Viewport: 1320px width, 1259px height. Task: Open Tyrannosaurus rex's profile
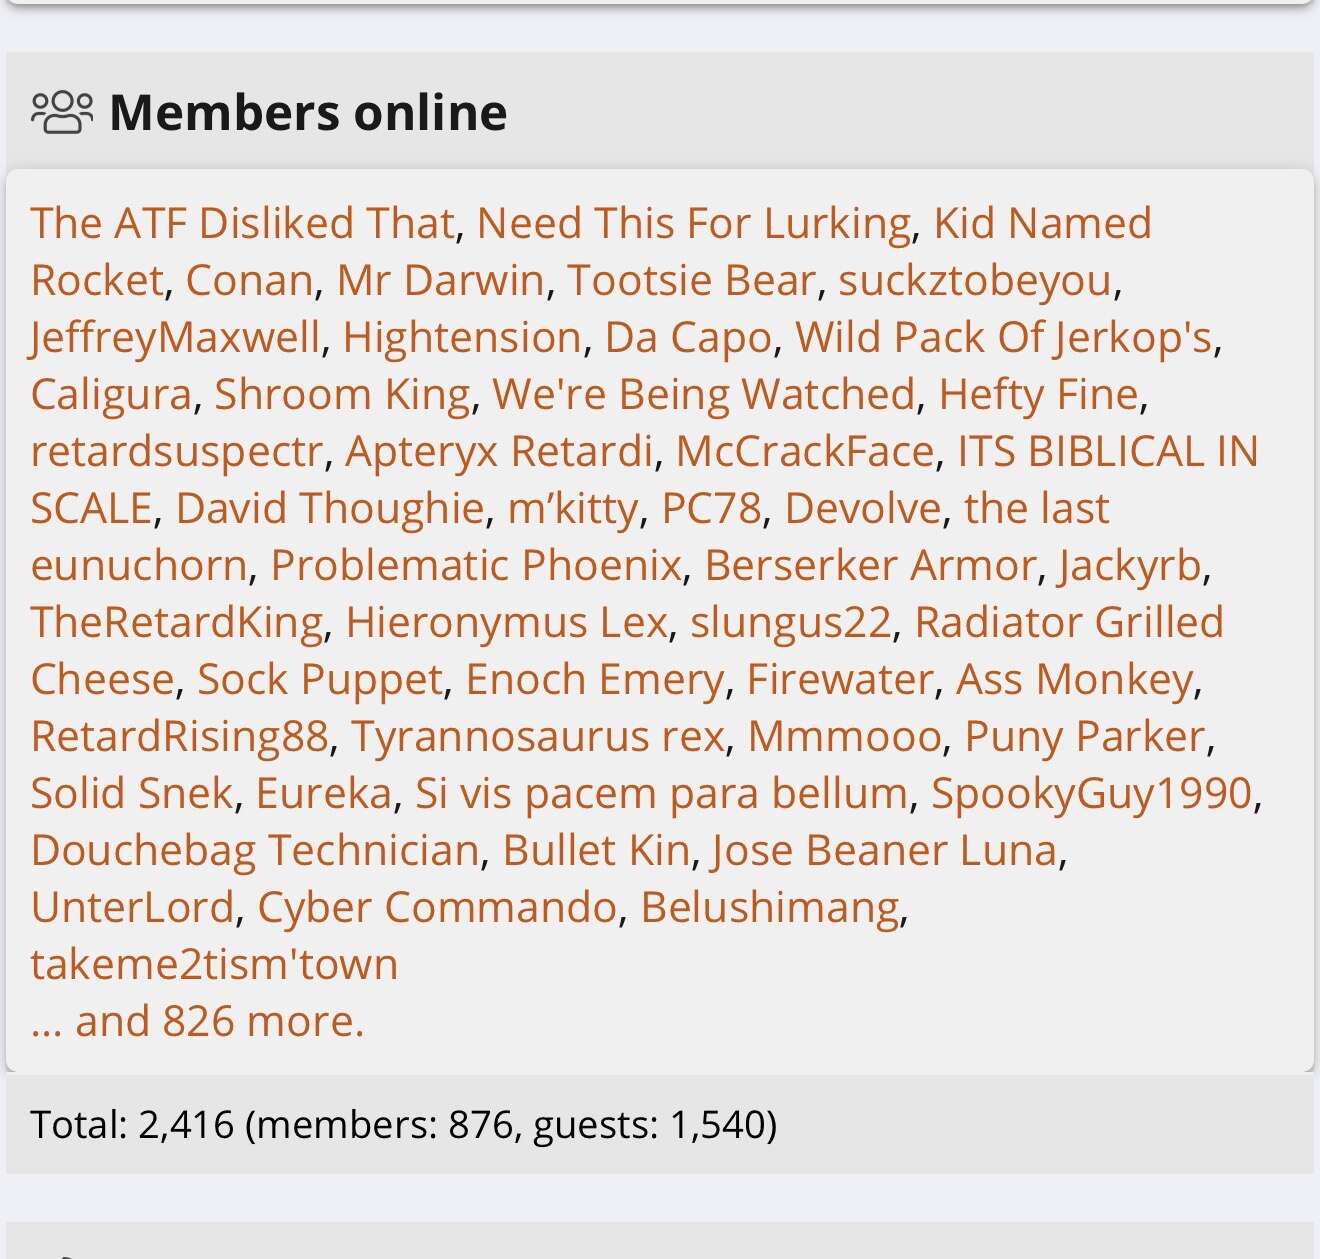(x=538, y=736)
